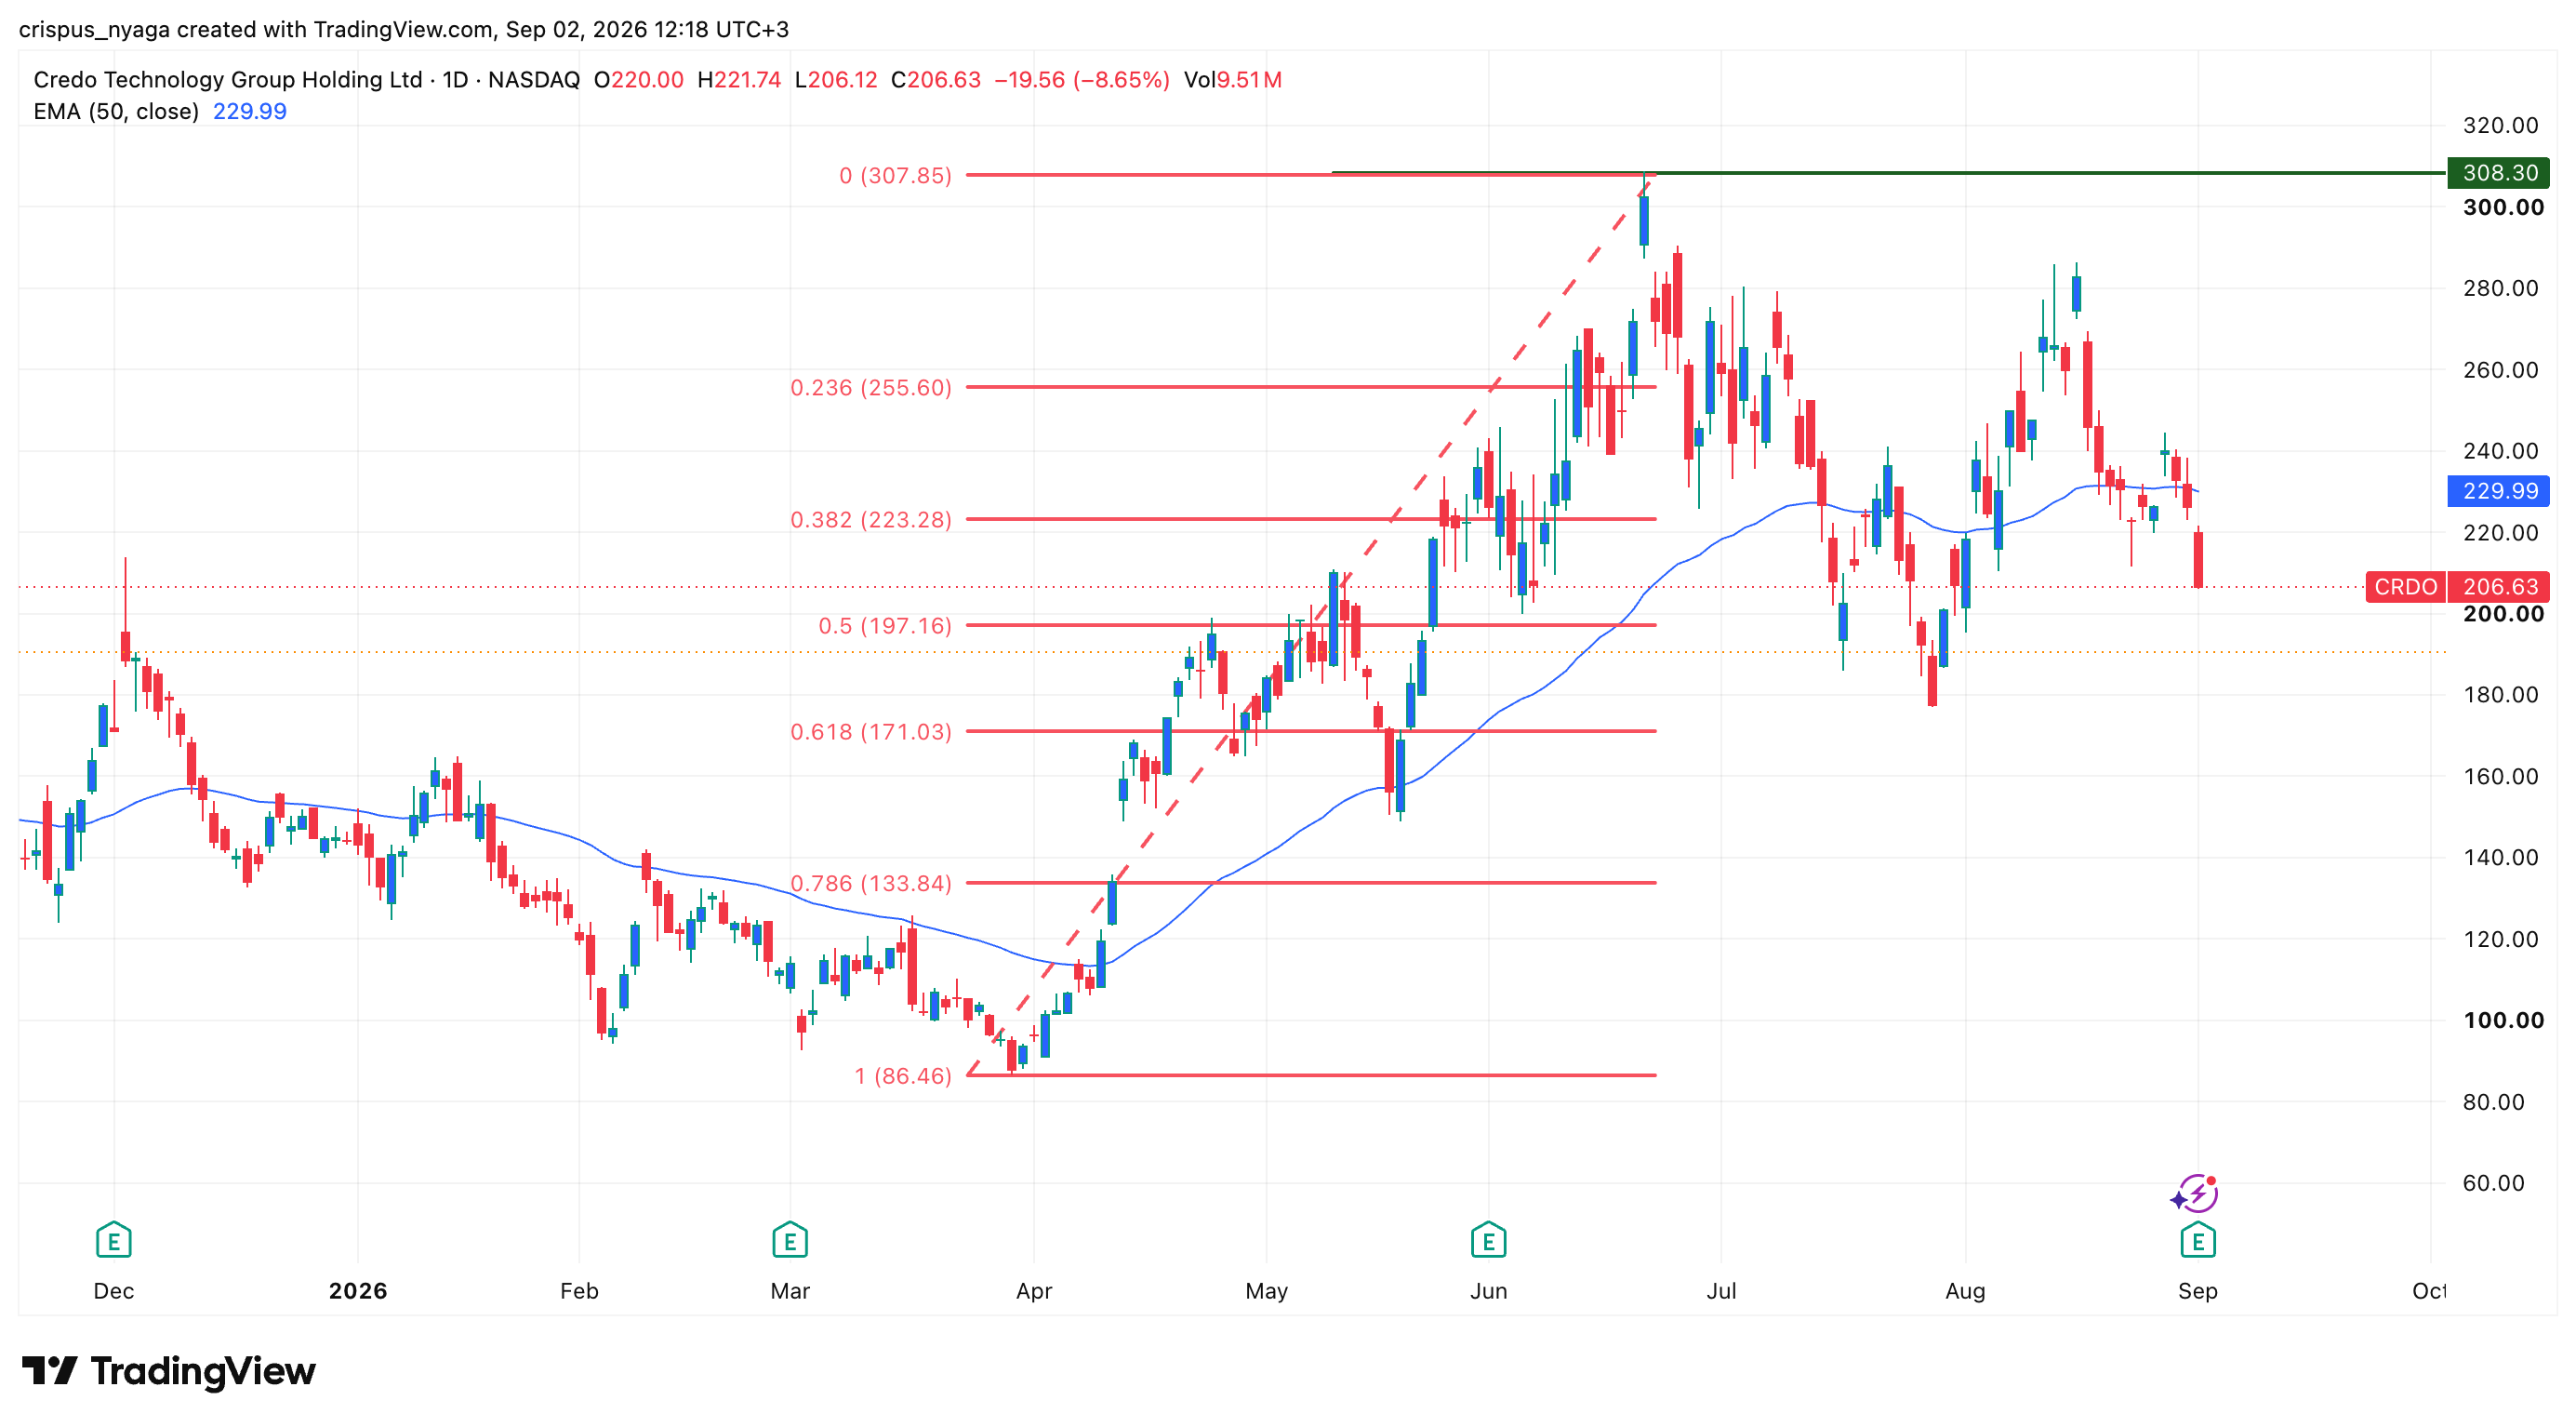Click the 160.00 price axis tick

pos(2500,776)
